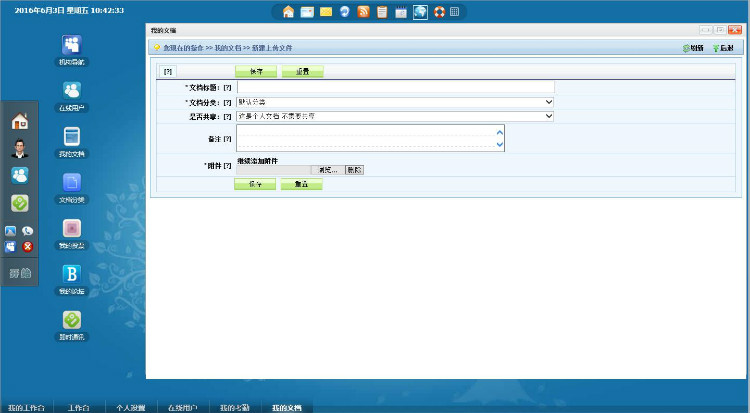
Task: Switch to the 在线用户 taskbar tab
Action: click(x=183, y=407)
